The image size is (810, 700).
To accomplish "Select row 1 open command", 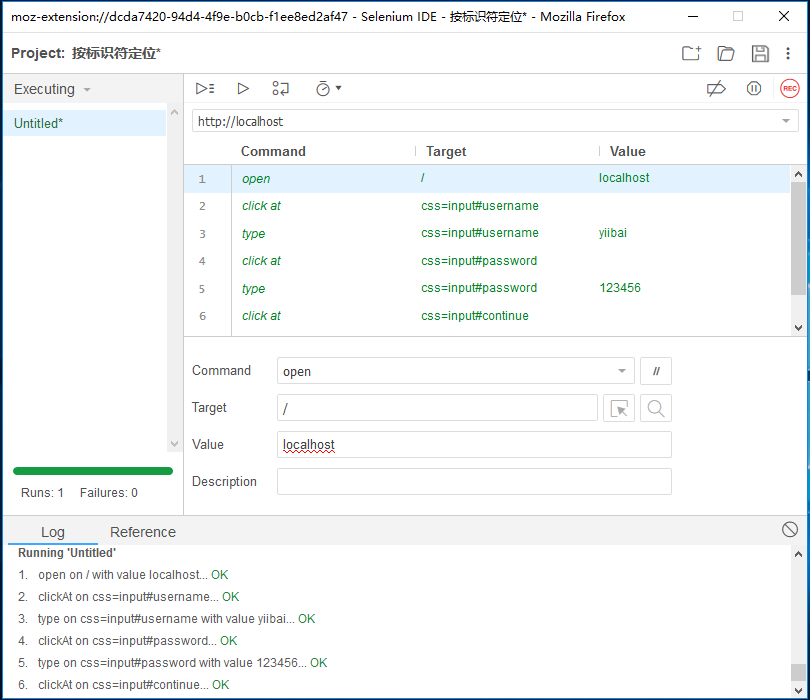I will click(487, 179).
